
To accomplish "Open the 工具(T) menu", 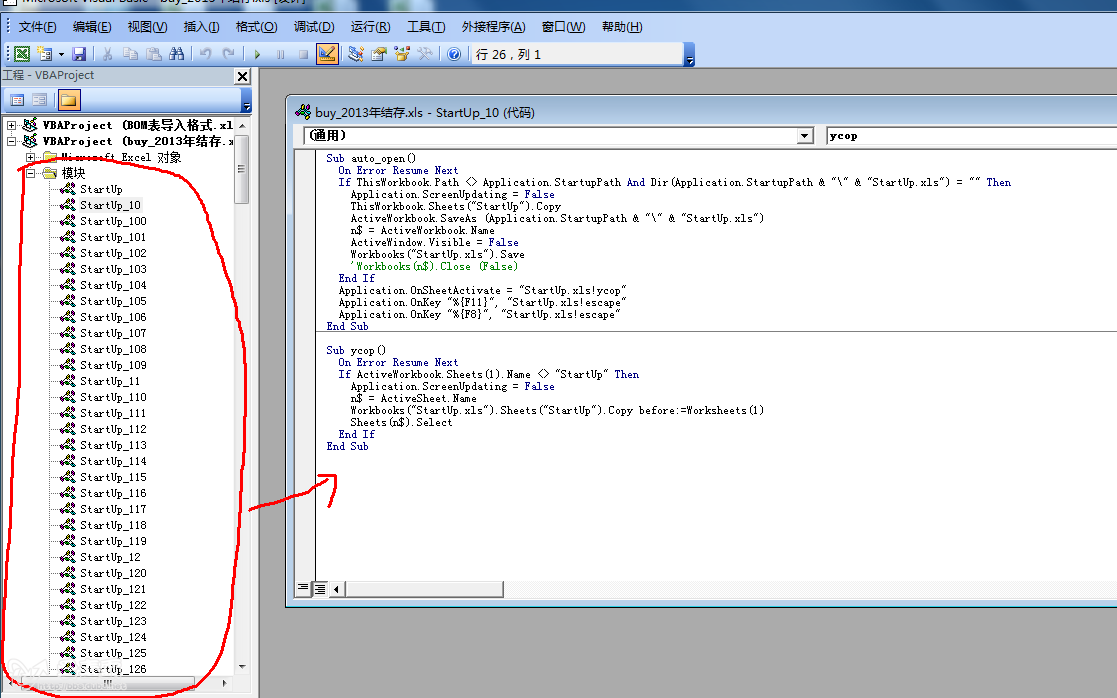I will (426, 27).
